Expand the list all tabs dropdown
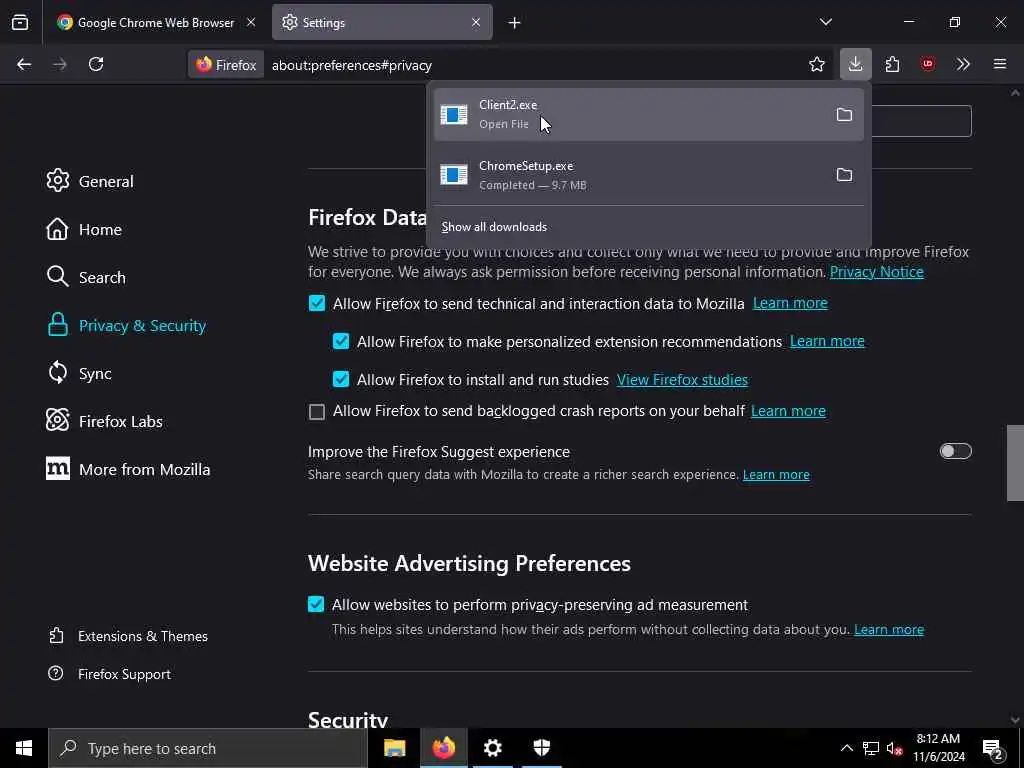This screenshot has width=1024, height=768. click(x=825, y=22)
